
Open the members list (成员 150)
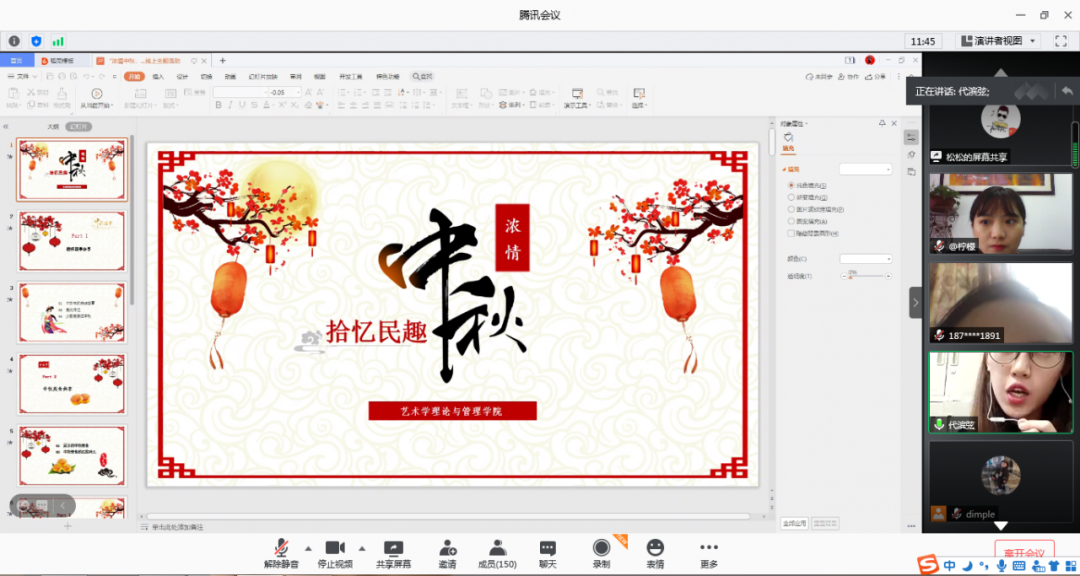point(497,548)
